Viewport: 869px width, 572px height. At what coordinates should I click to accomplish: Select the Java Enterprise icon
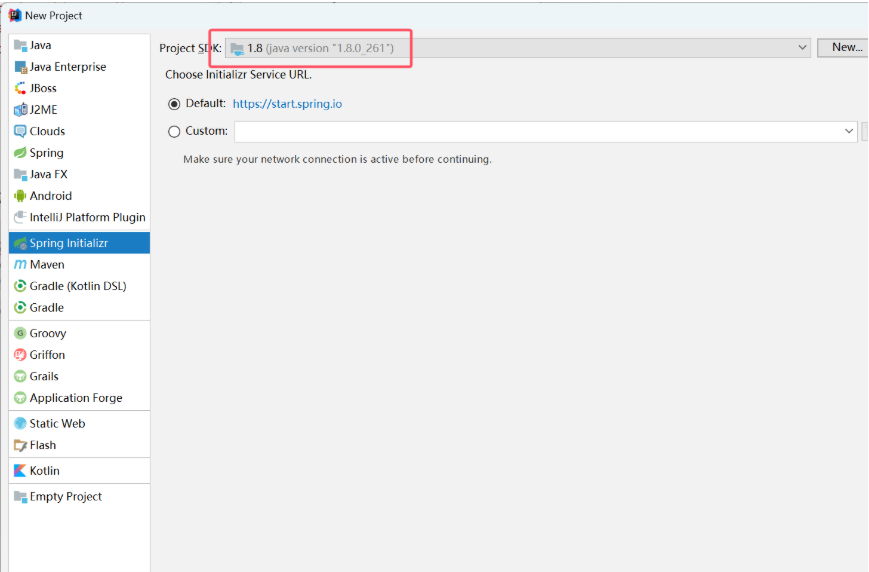pos(21,67)
